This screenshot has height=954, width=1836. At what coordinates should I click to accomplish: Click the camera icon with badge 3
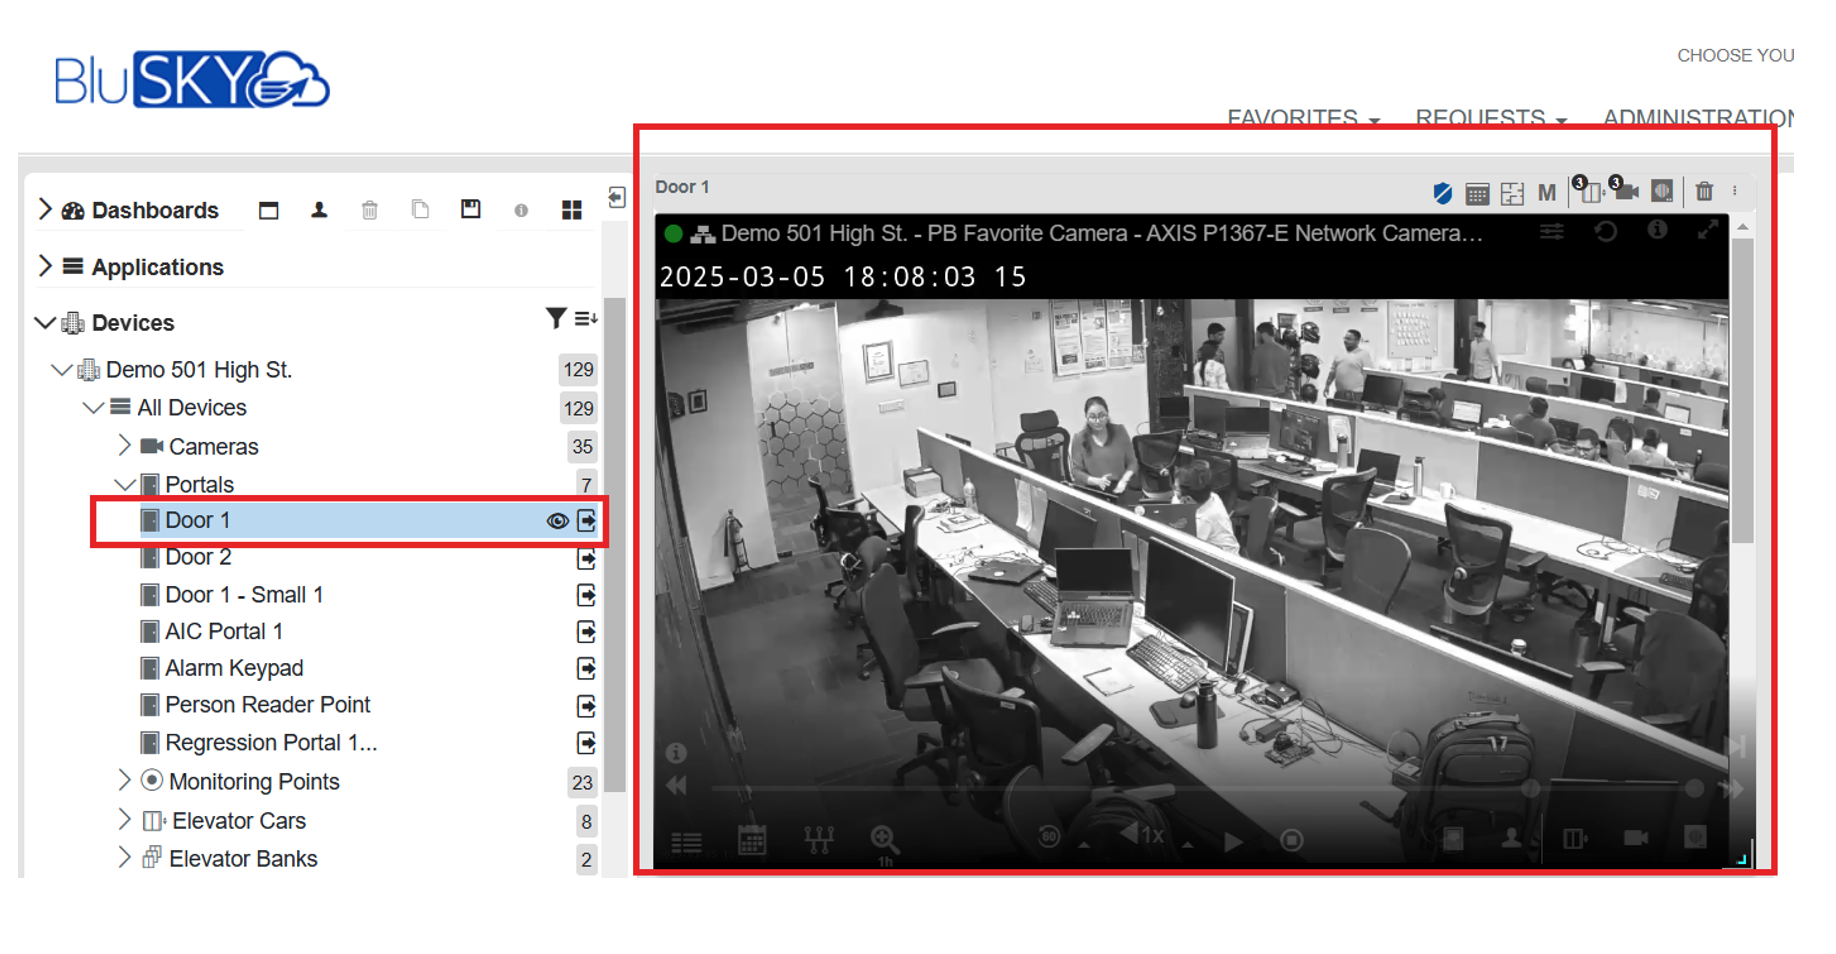click(x=1626, y=195)
